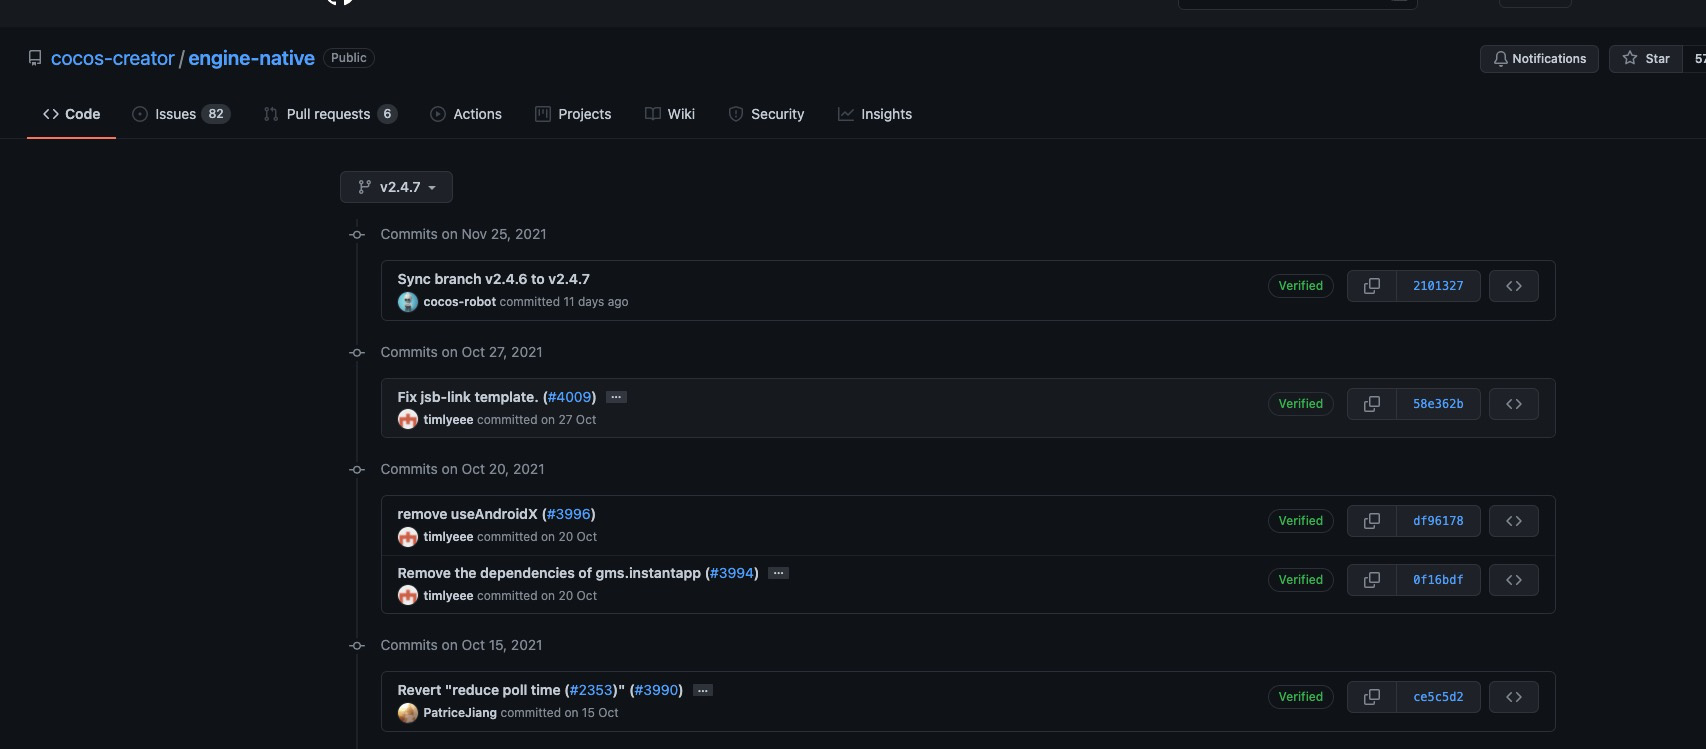Browse repository at commit 2101327
Image resolution: width=1706 pixels, height=749 pixels.
tap(1513, 286)
